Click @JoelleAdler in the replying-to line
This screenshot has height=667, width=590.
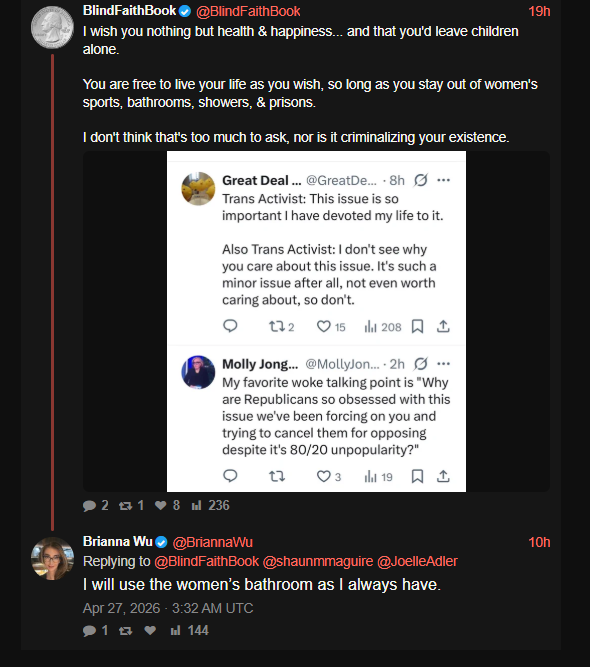[x=417, y=561]
